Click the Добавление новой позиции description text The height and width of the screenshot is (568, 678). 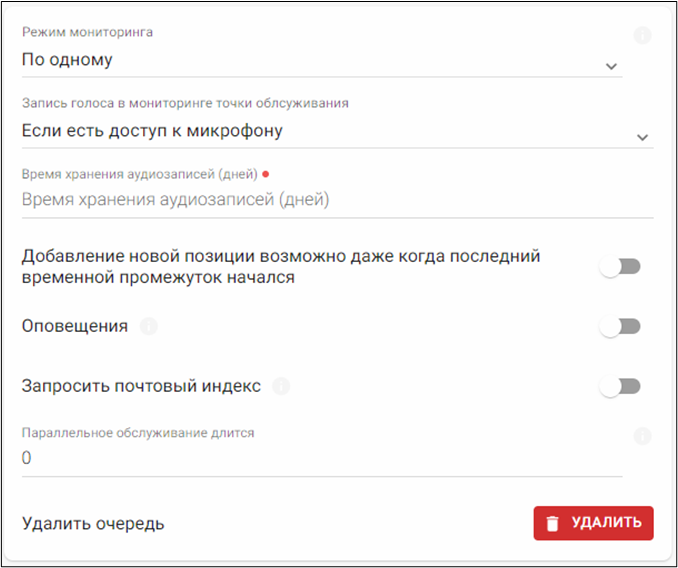click(281, 267)
